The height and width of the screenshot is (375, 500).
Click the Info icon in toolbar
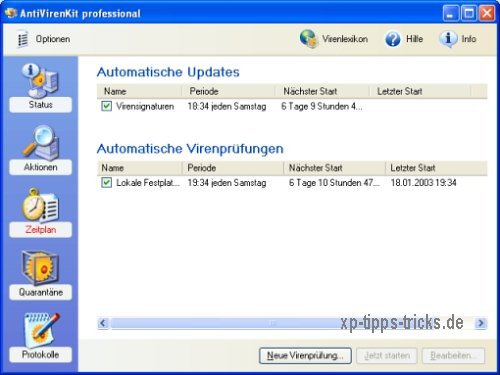point(448,39)
